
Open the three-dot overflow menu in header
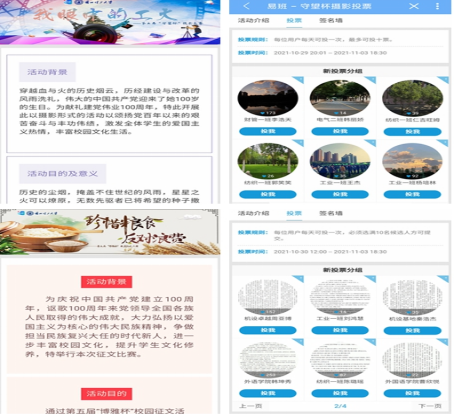(x=437, y=6)
